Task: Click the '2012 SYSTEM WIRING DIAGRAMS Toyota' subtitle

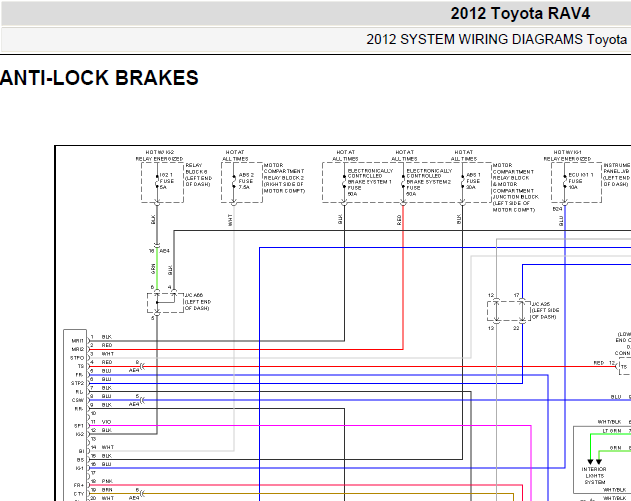Action: tap(497, 39)
